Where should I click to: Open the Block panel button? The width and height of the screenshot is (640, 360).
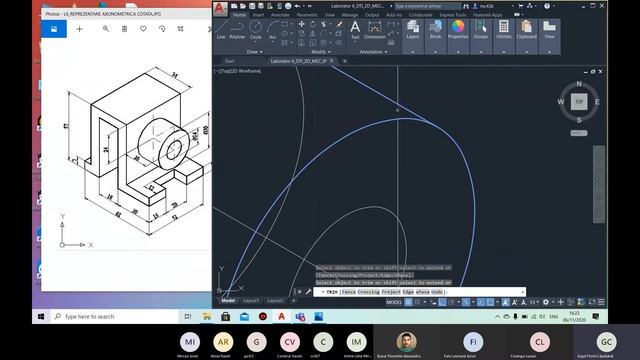pyautogui.click(x=435, y=29)
